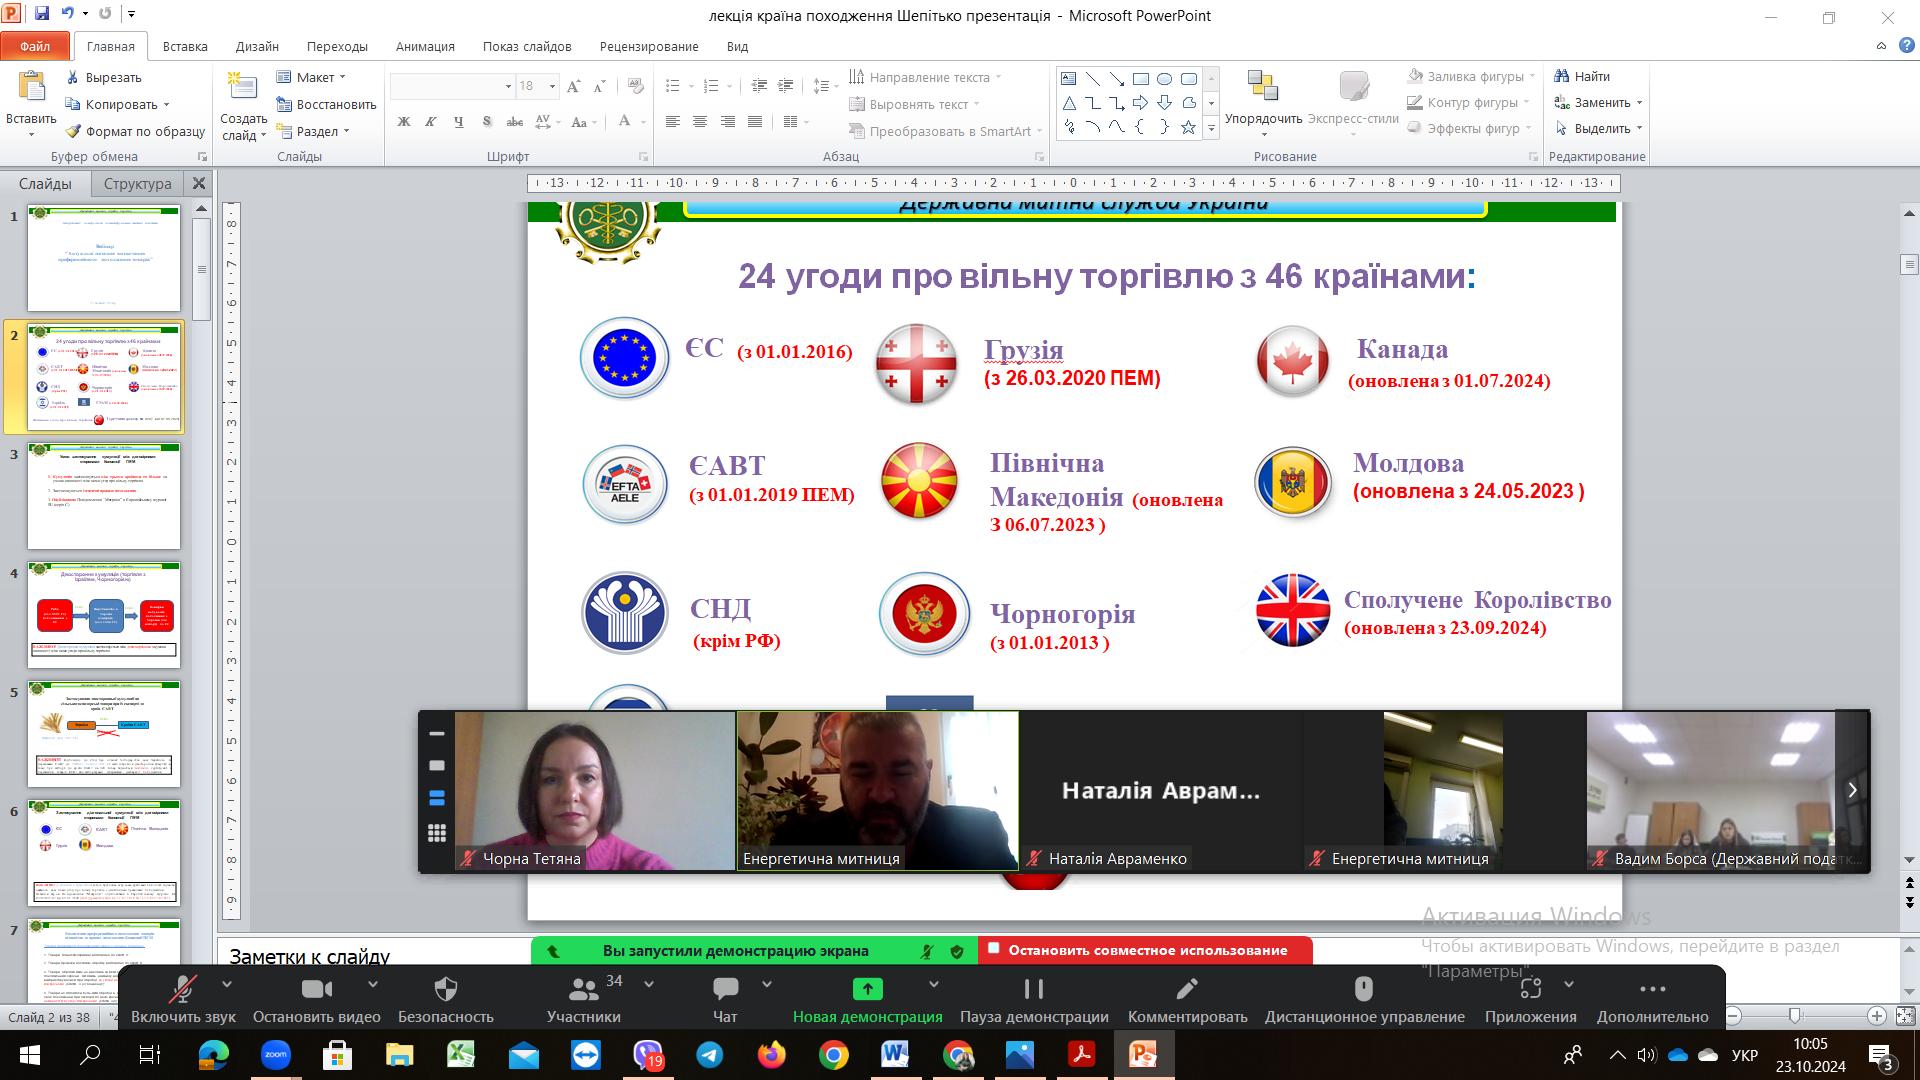Toggle strikethrough (abc) formatting
The height and width of the screenshot is (1080, 1920).
coord(515,122)
